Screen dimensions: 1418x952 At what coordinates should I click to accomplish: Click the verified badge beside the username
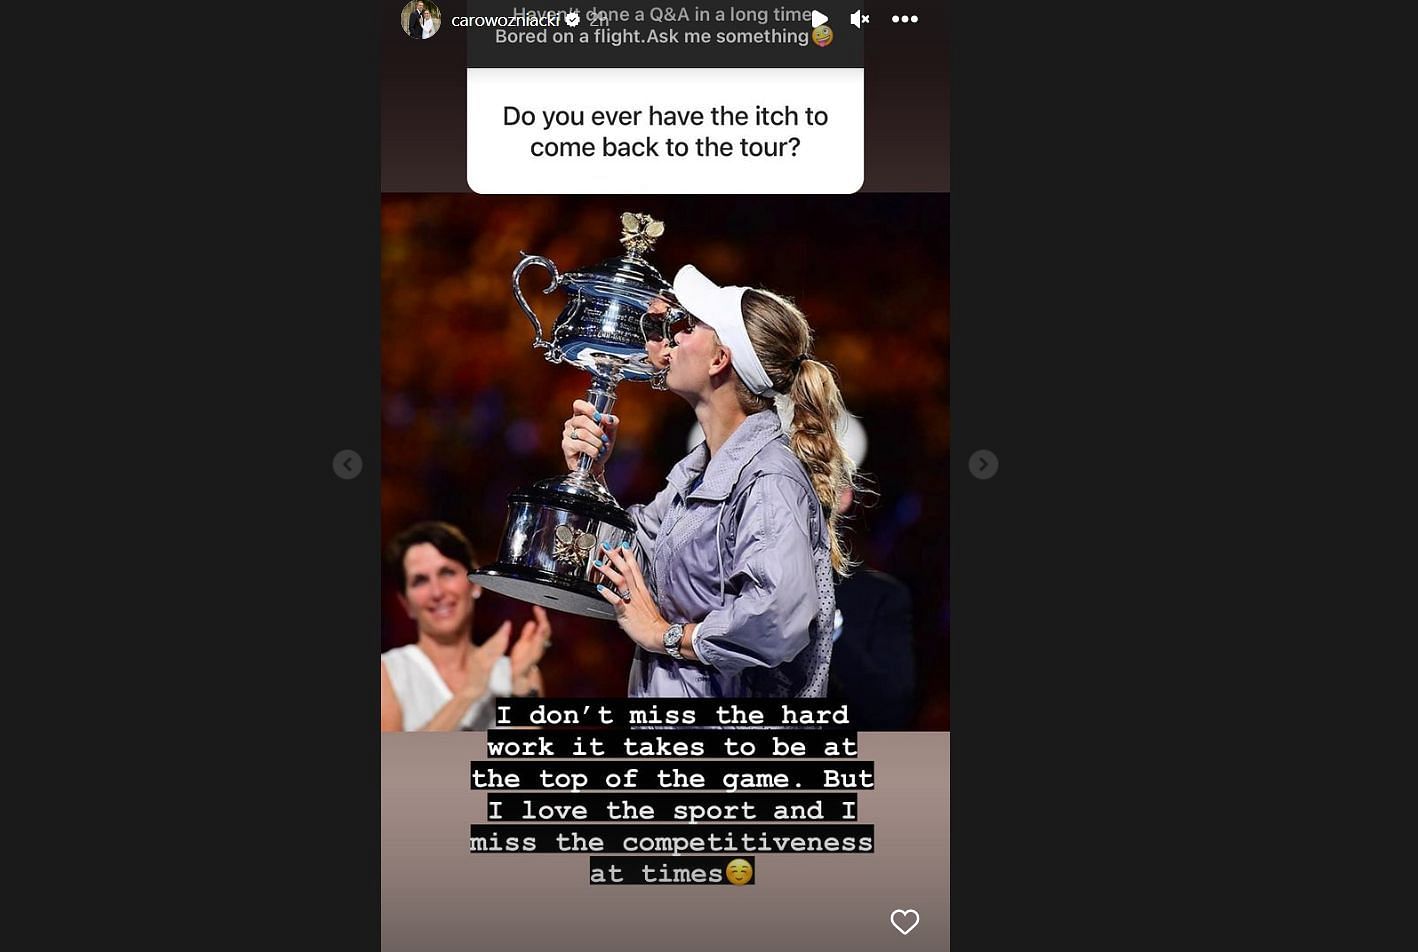point(572,20)
